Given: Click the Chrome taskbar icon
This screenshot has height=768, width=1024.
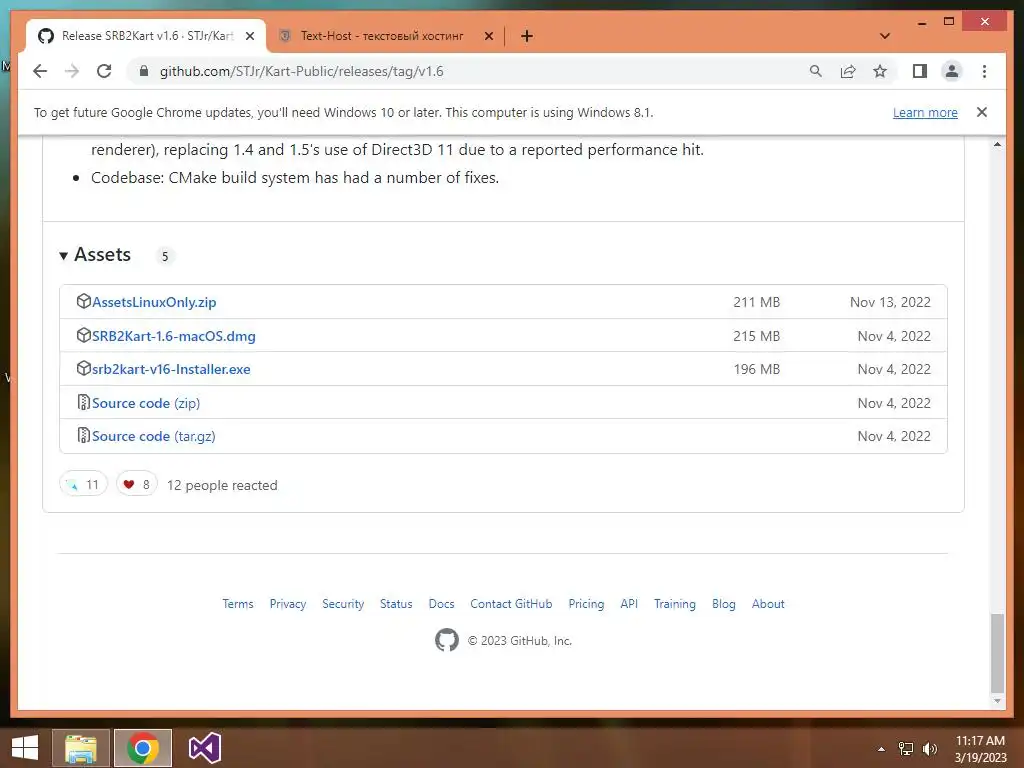Looking at the screenshot, I should pyautogui.click(x=143, y=748).
